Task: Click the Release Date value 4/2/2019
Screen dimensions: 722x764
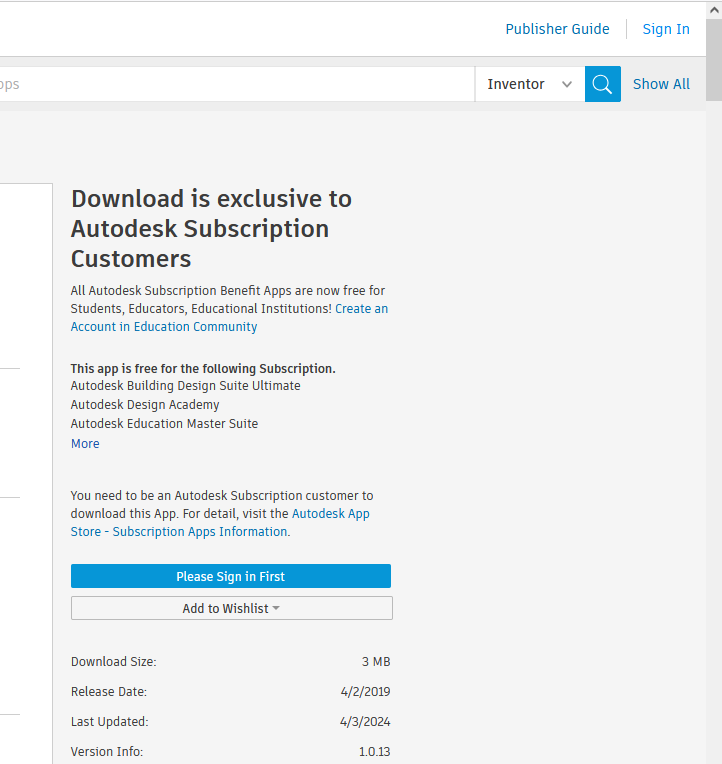Action: pos(365,691)
